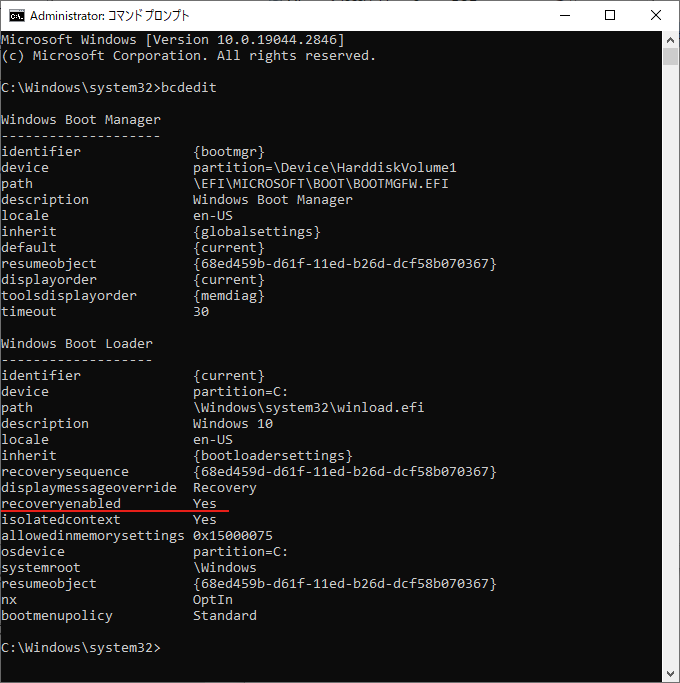Click the recoverysequence GUID value

point(345,472)
